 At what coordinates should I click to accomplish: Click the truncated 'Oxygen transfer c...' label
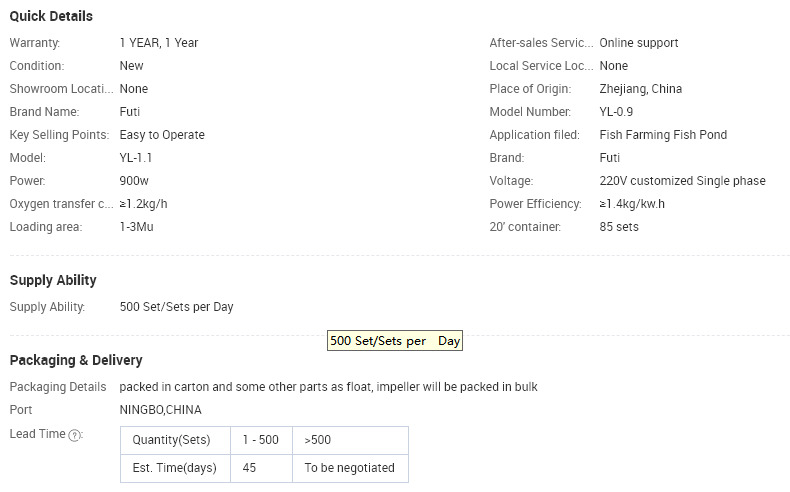click(61, 204)
